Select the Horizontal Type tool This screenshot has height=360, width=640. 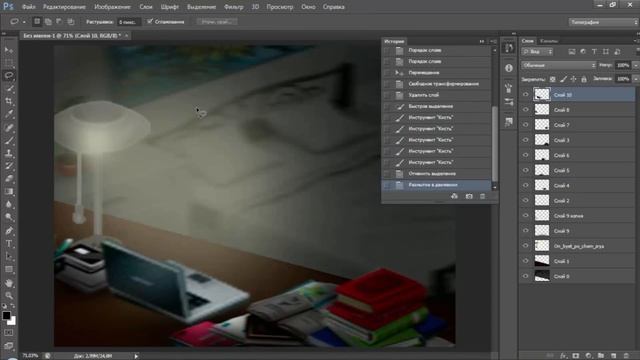tap(9, 244)
